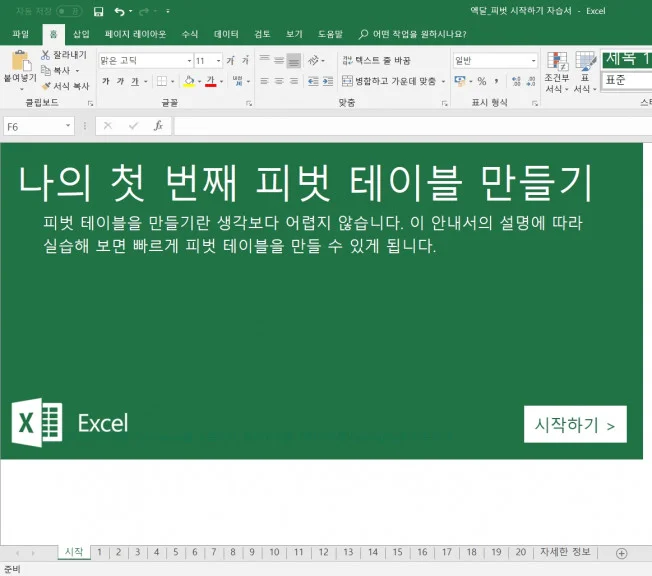Screen dimensions: 652x576
Task: Click the Name Box showing F6
Action: (x=35, y=126)
